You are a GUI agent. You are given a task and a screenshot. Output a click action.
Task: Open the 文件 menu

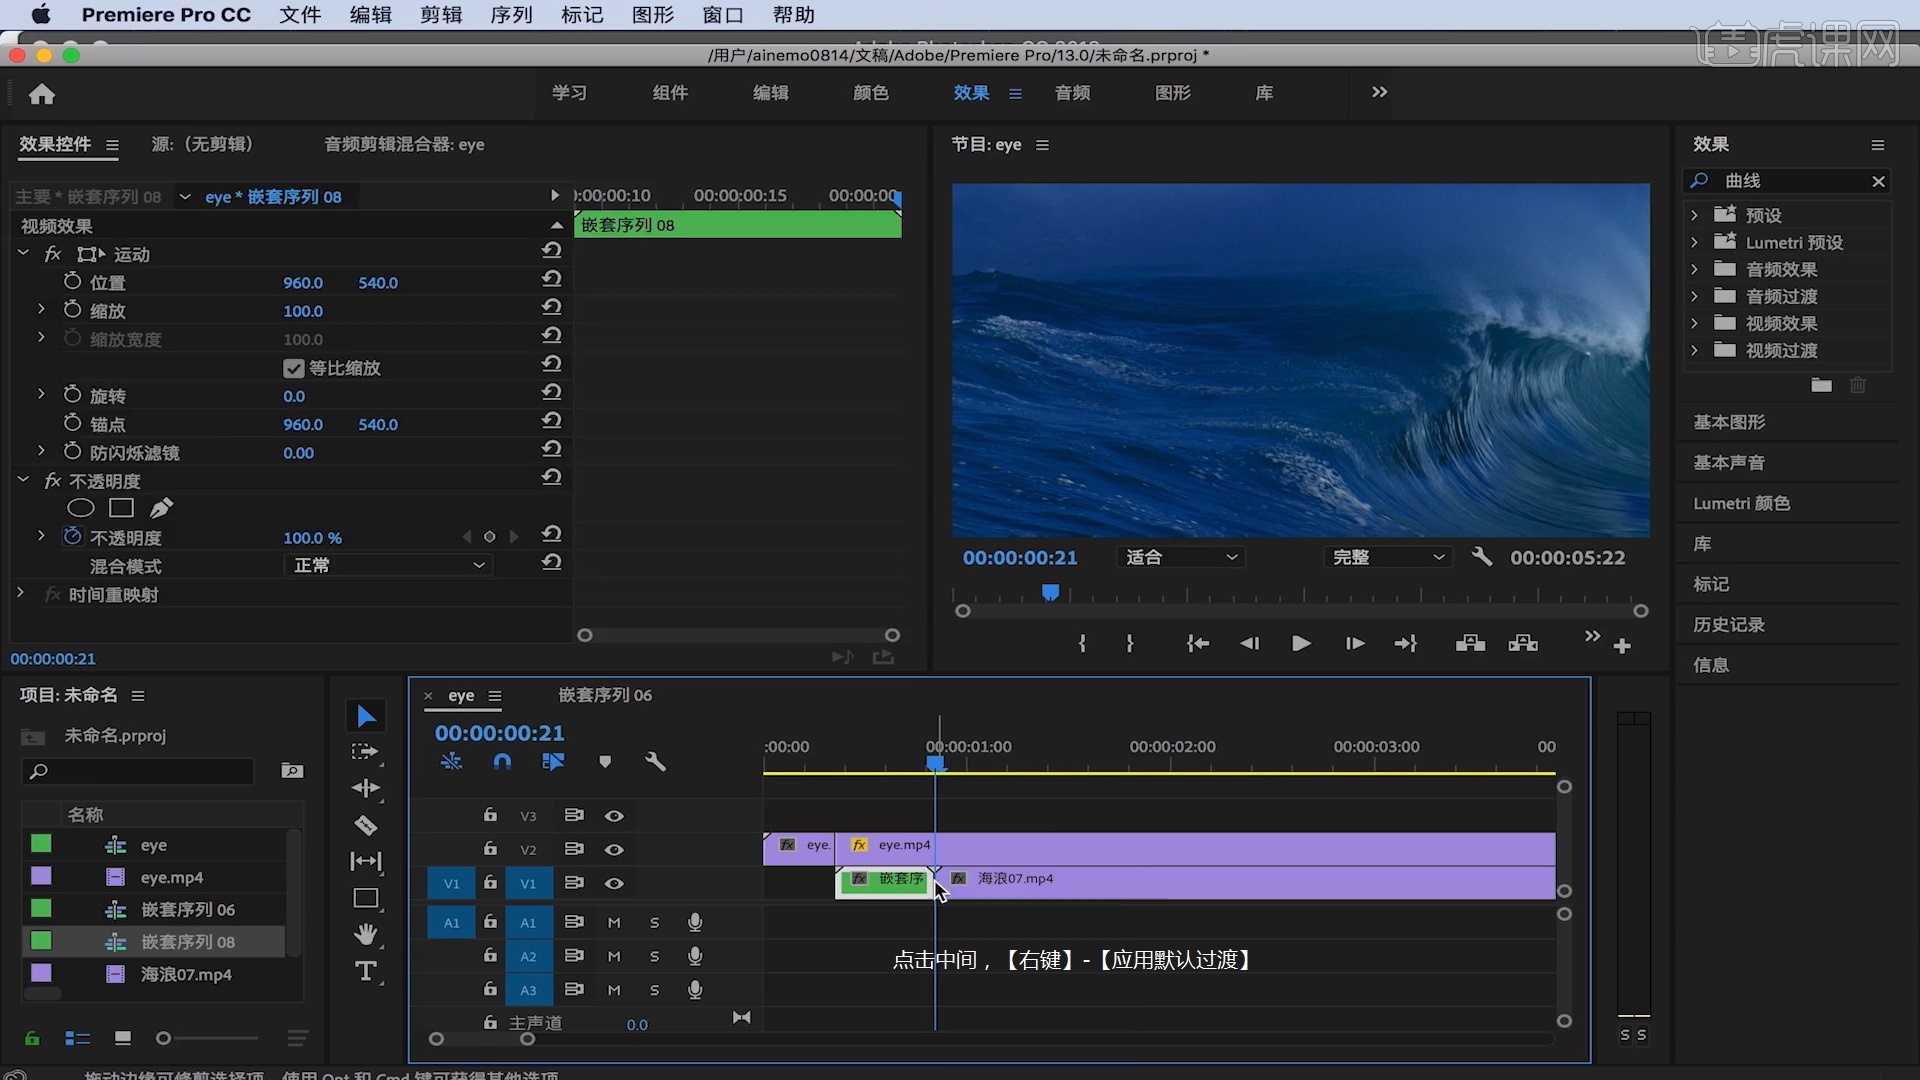click(x=300, y=15)
